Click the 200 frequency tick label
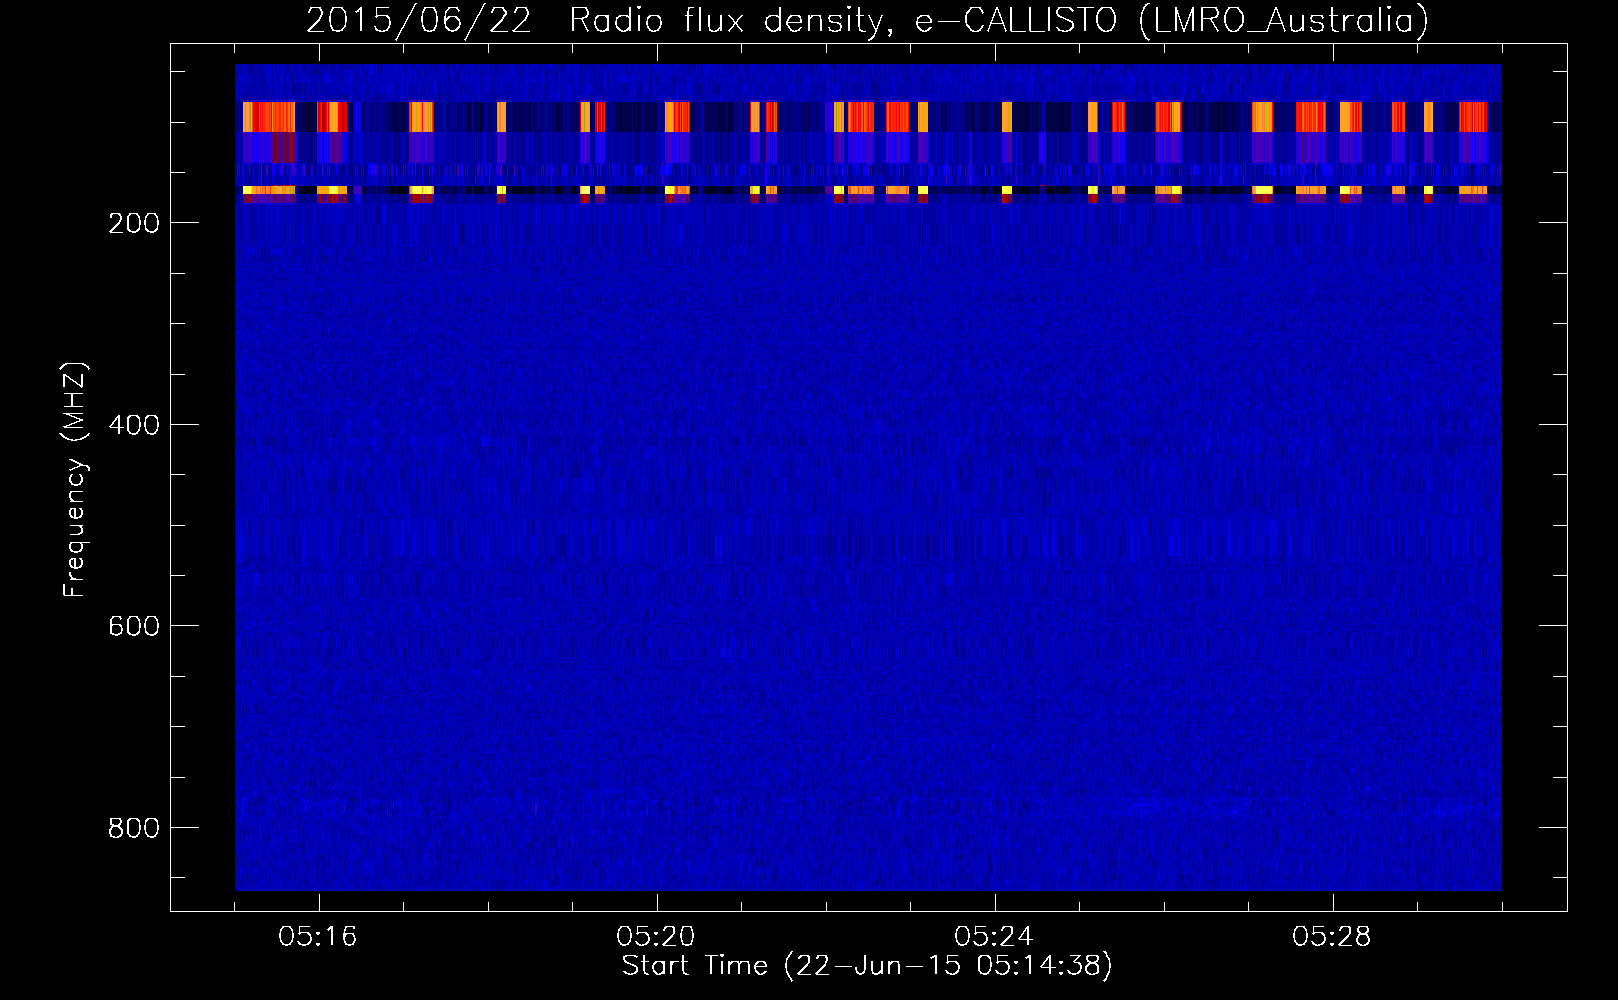The image size is (1618, 1000). click(x=134, y=223)
